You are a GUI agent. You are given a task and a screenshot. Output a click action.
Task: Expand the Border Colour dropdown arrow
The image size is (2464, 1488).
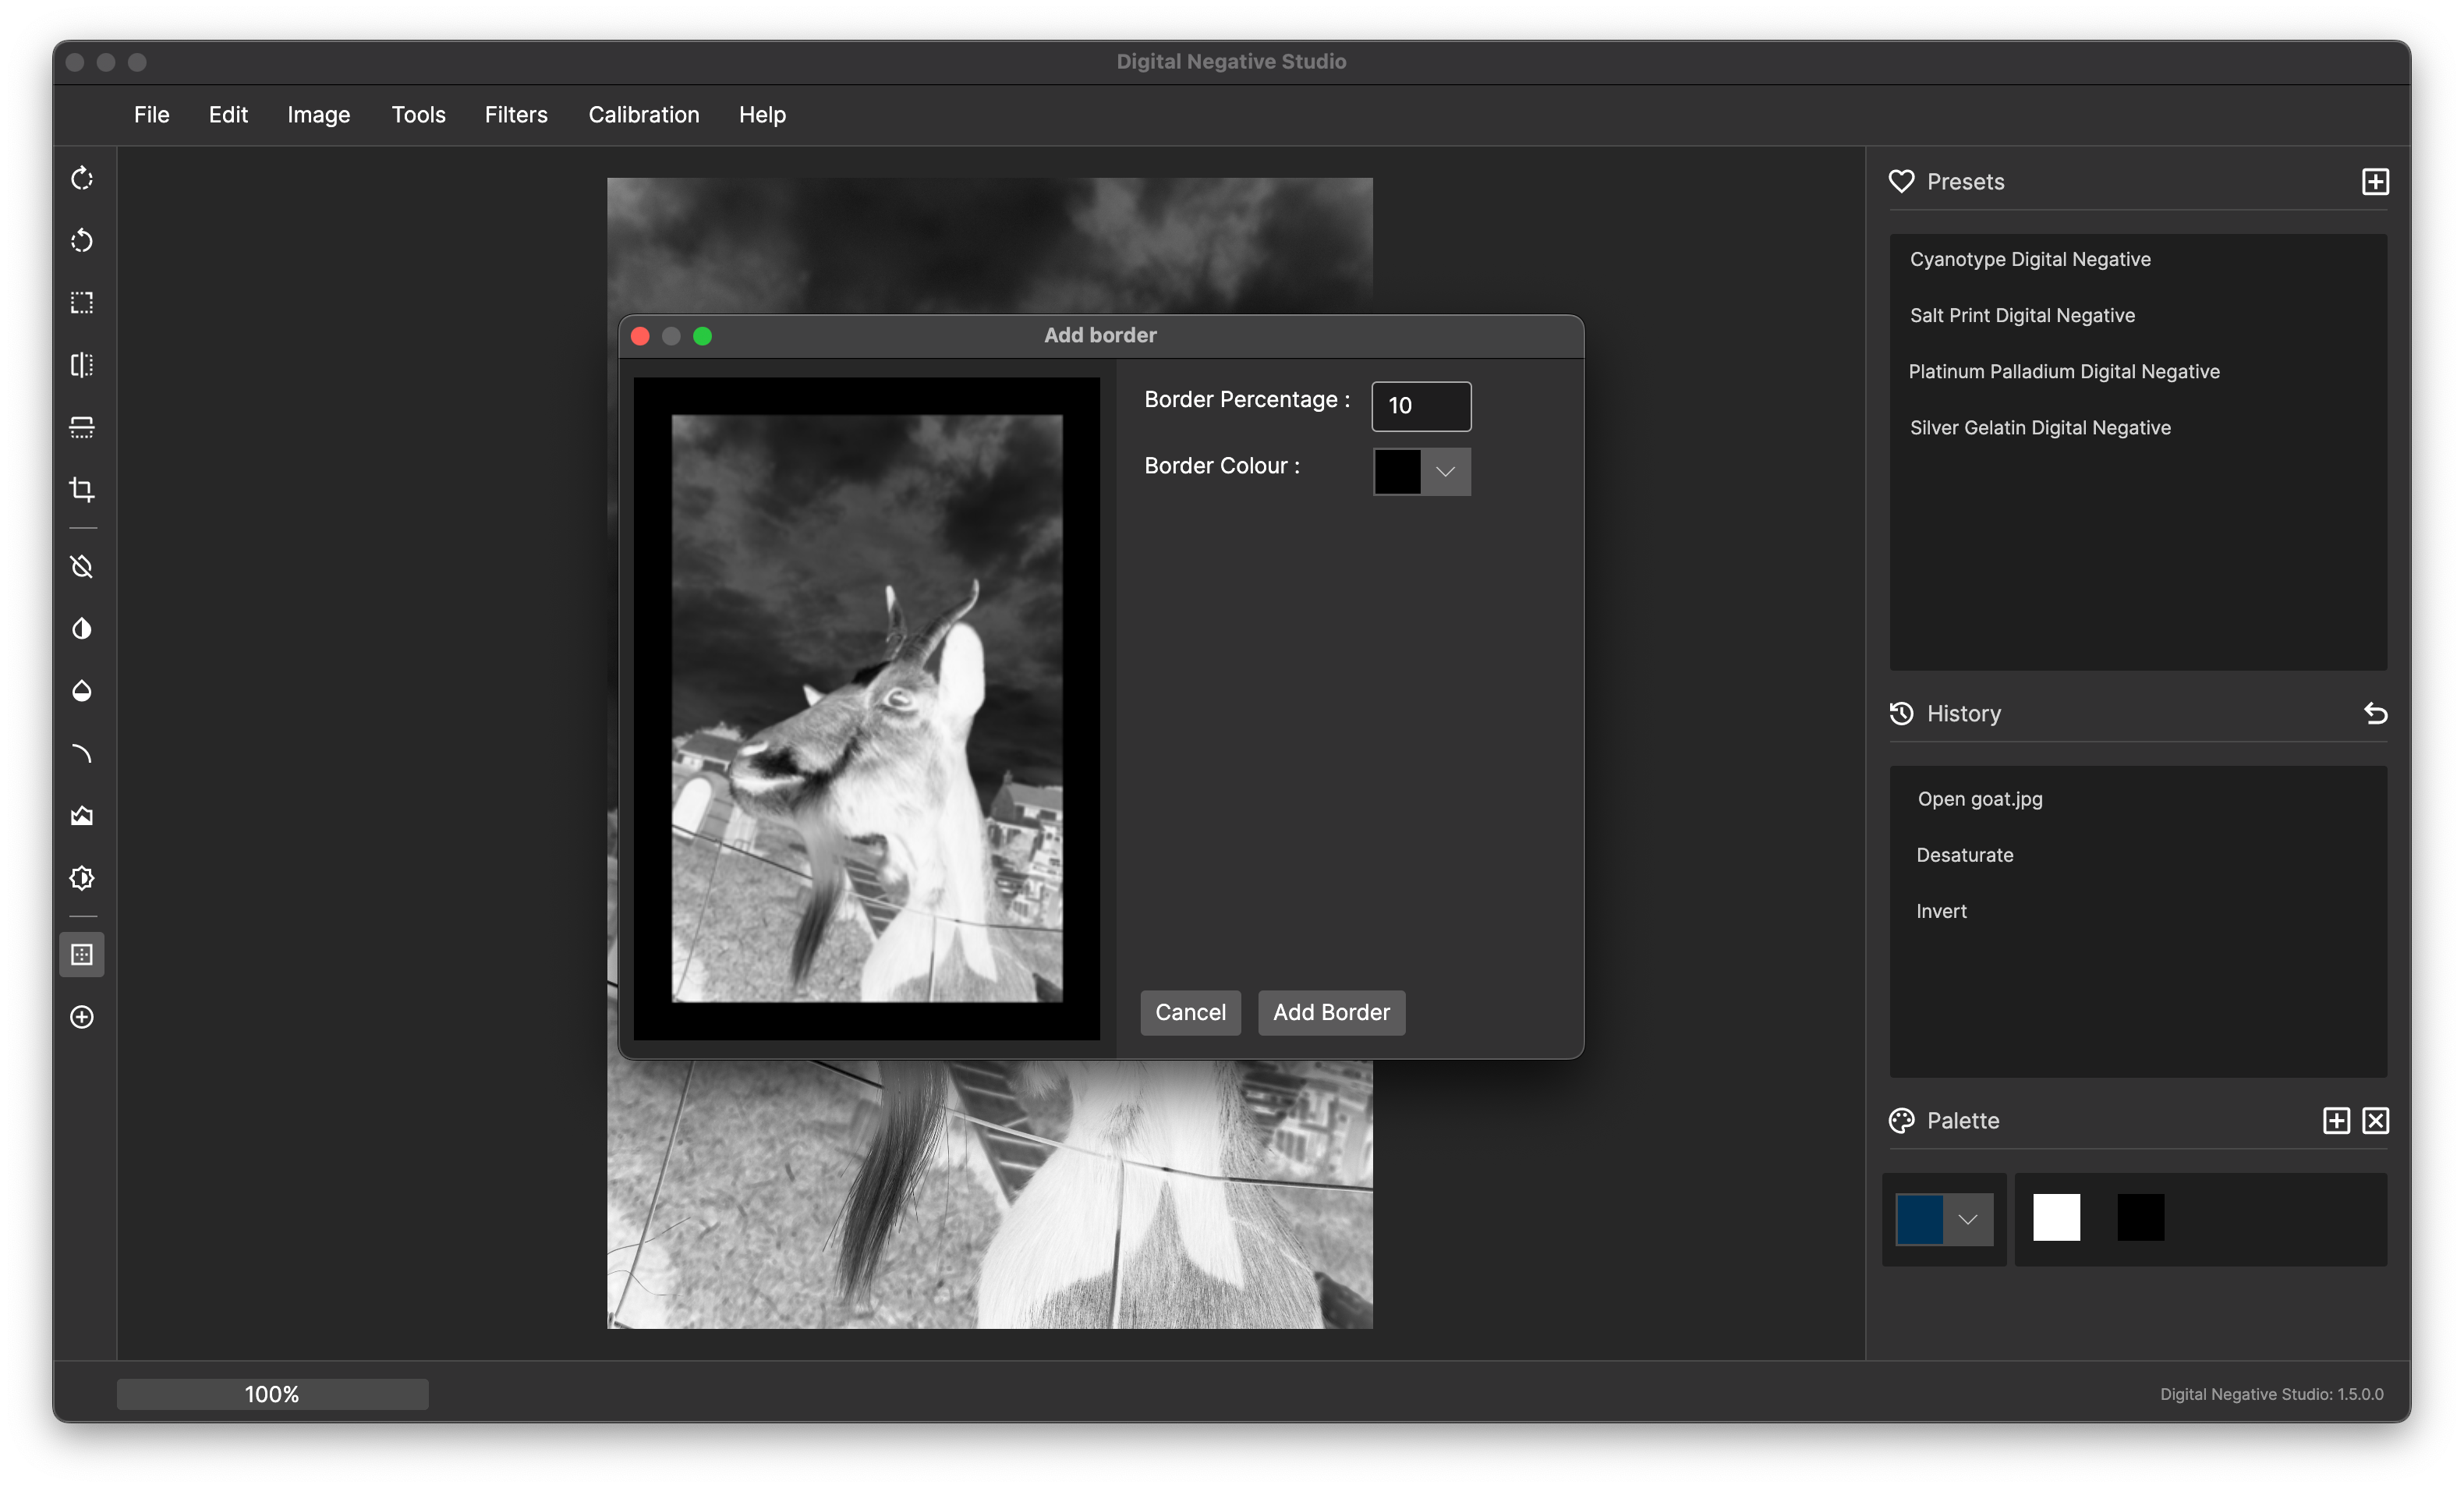pyautogui.click(x=1445, y=471)
